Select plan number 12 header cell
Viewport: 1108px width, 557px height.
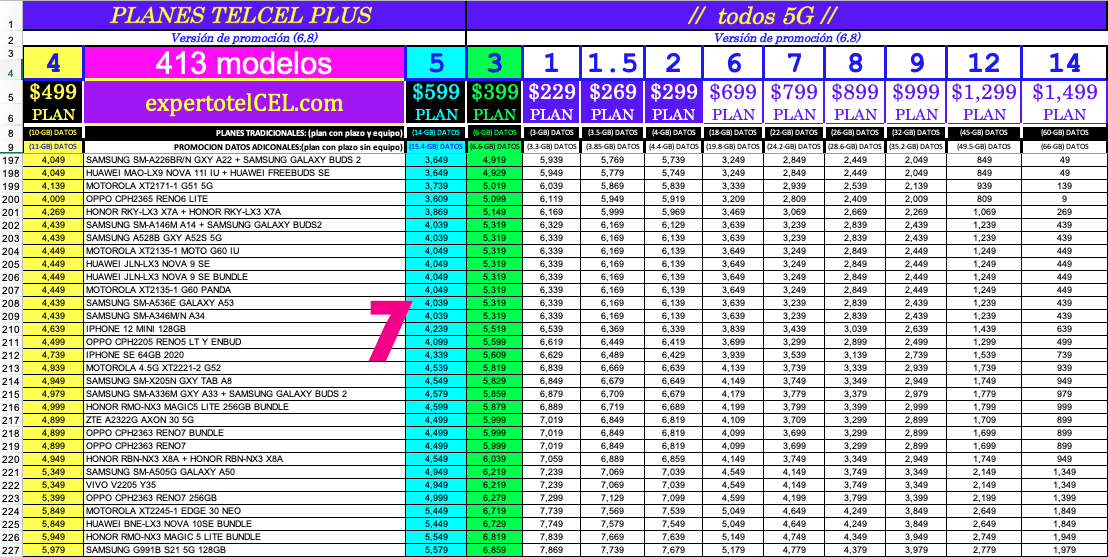(984, 64)
